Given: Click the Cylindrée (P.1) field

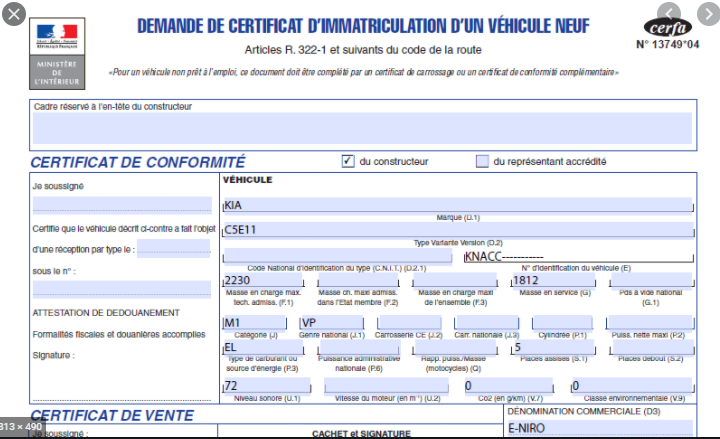Looking at the screenshot, I should pos(562,323).
